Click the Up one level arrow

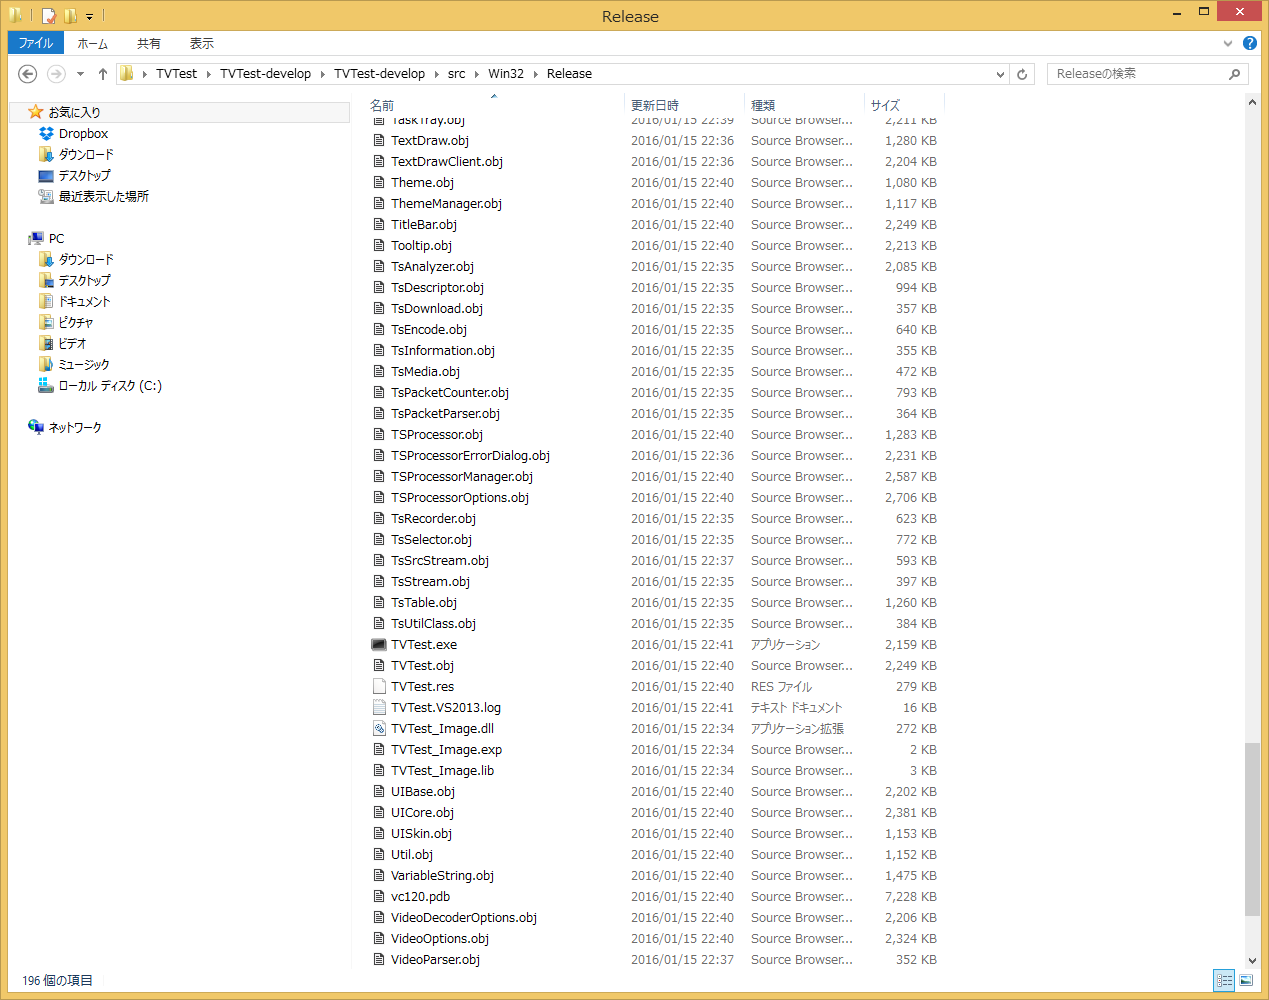[103, 74]
